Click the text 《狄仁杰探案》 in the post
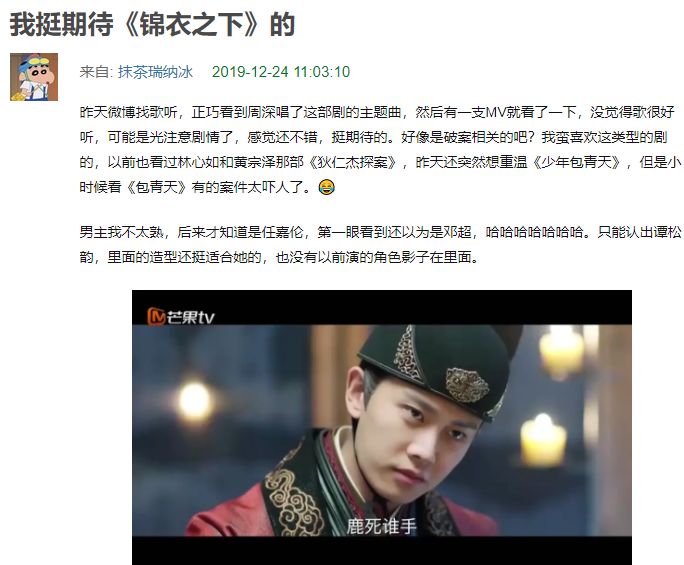Screen dimensions: 684x565 click(x=352, y=162)
